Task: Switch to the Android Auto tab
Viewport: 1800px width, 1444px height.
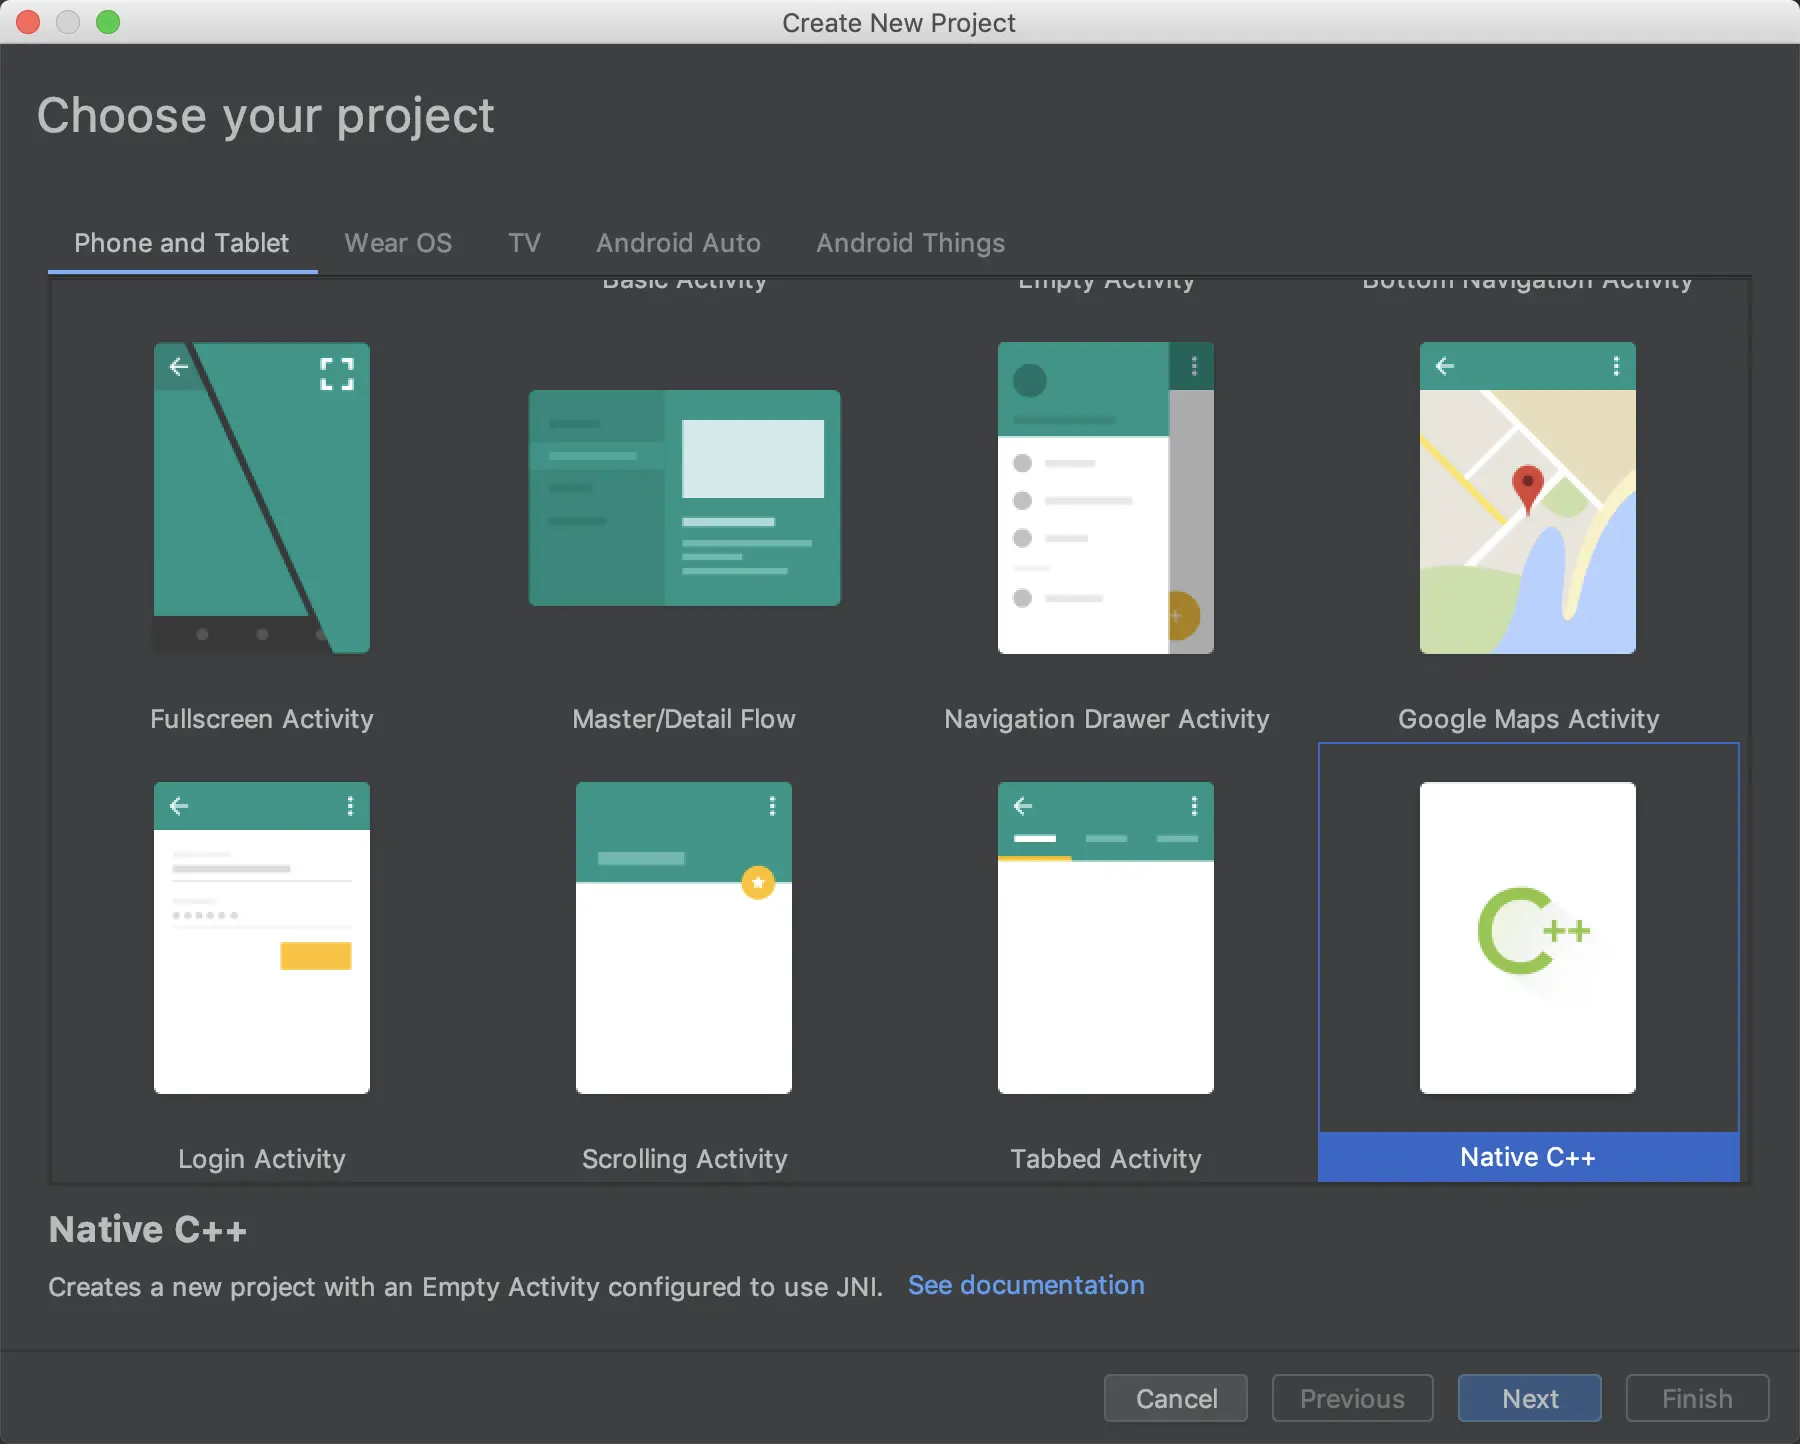Action: tap(678, 243)
